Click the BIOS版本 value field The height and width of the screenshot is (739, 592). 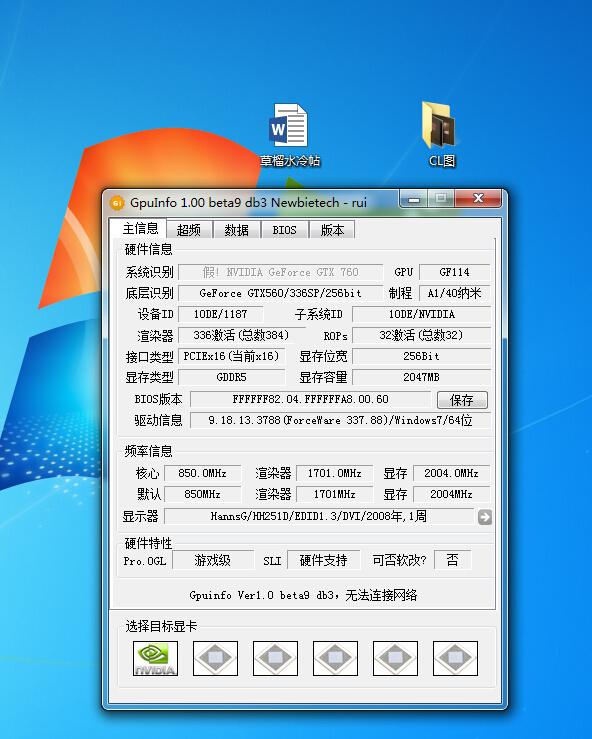[x=310, y=400]
